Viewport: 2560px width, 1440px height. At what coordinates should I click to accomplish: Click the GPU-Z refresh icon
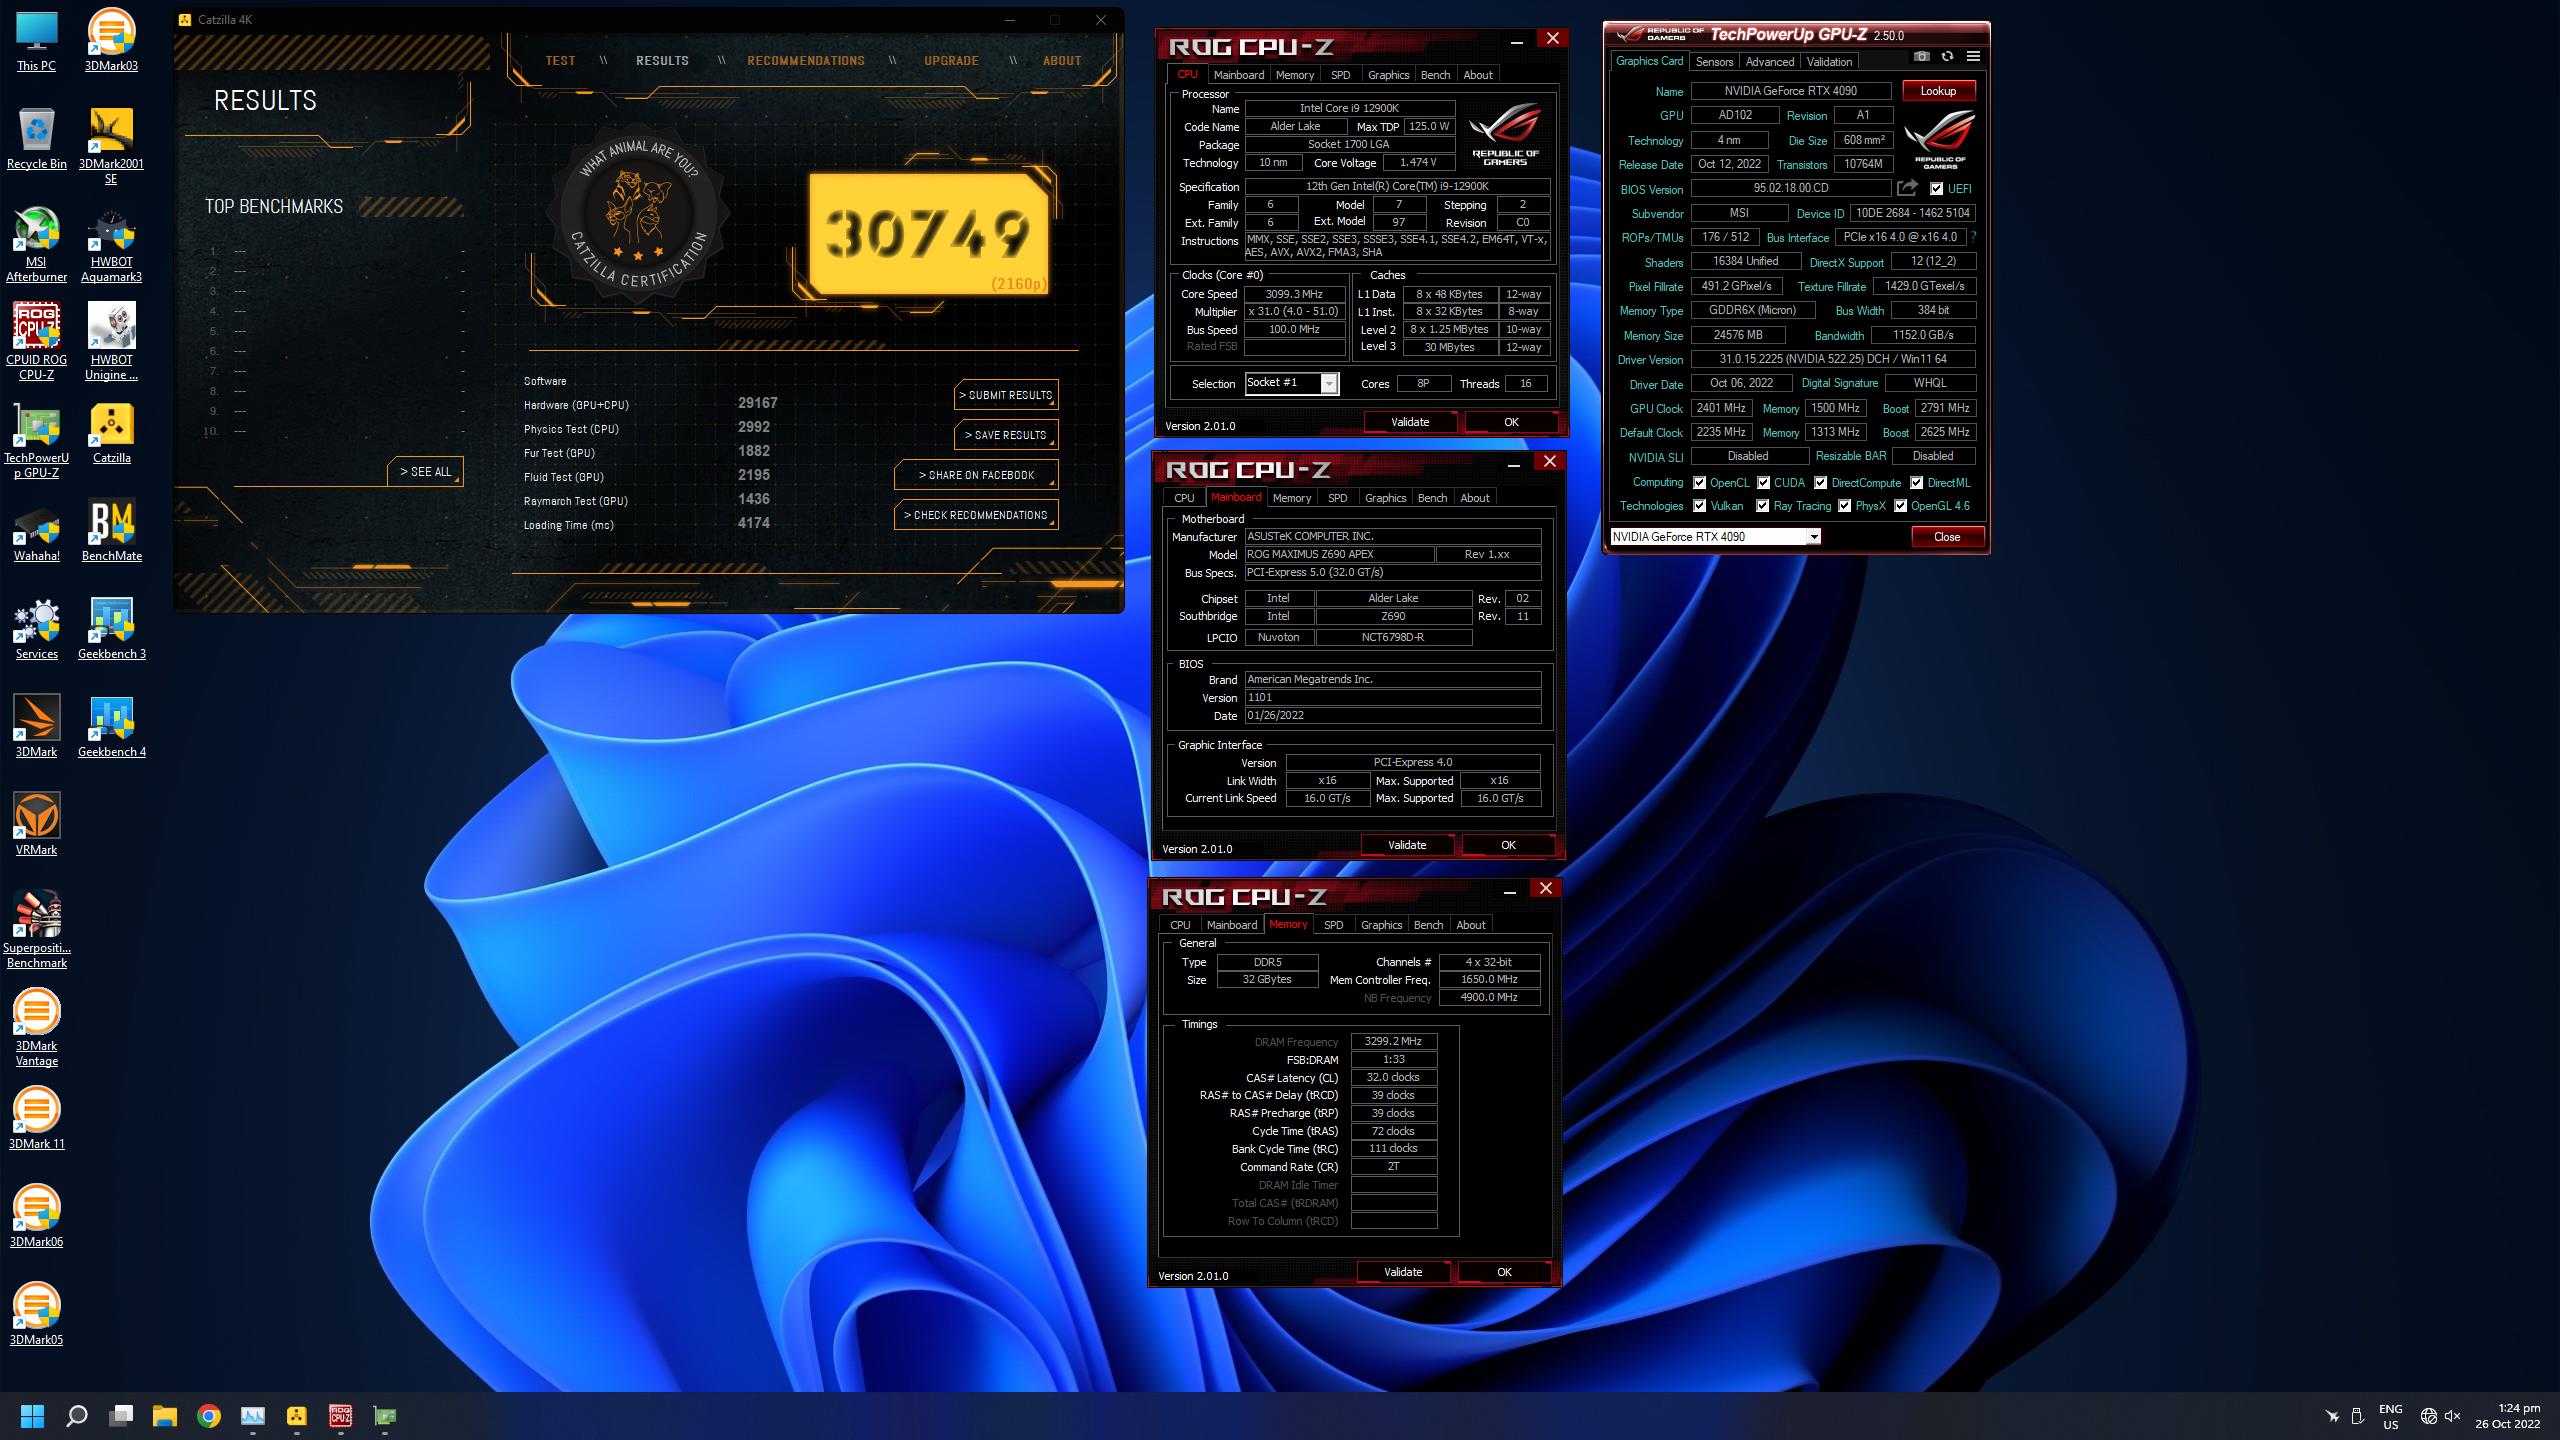(x=1947, y=57)
